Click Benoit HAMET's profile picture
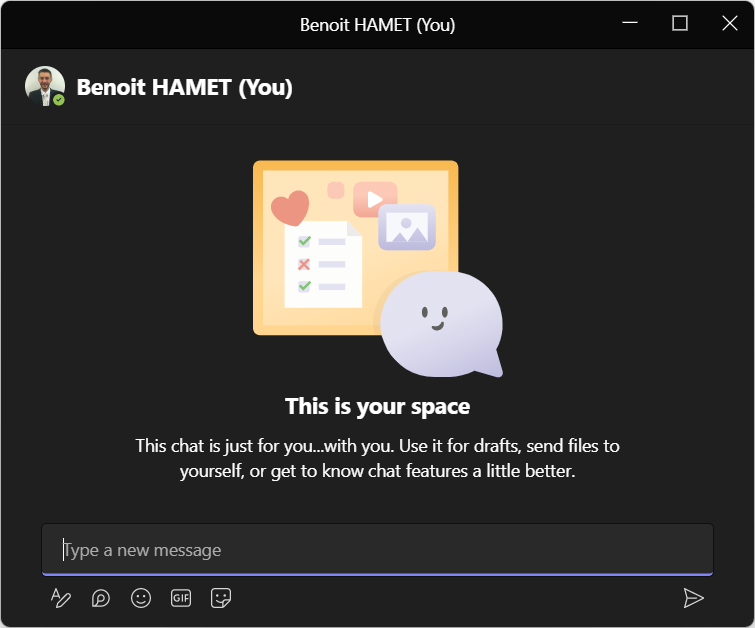 [43, 85]
